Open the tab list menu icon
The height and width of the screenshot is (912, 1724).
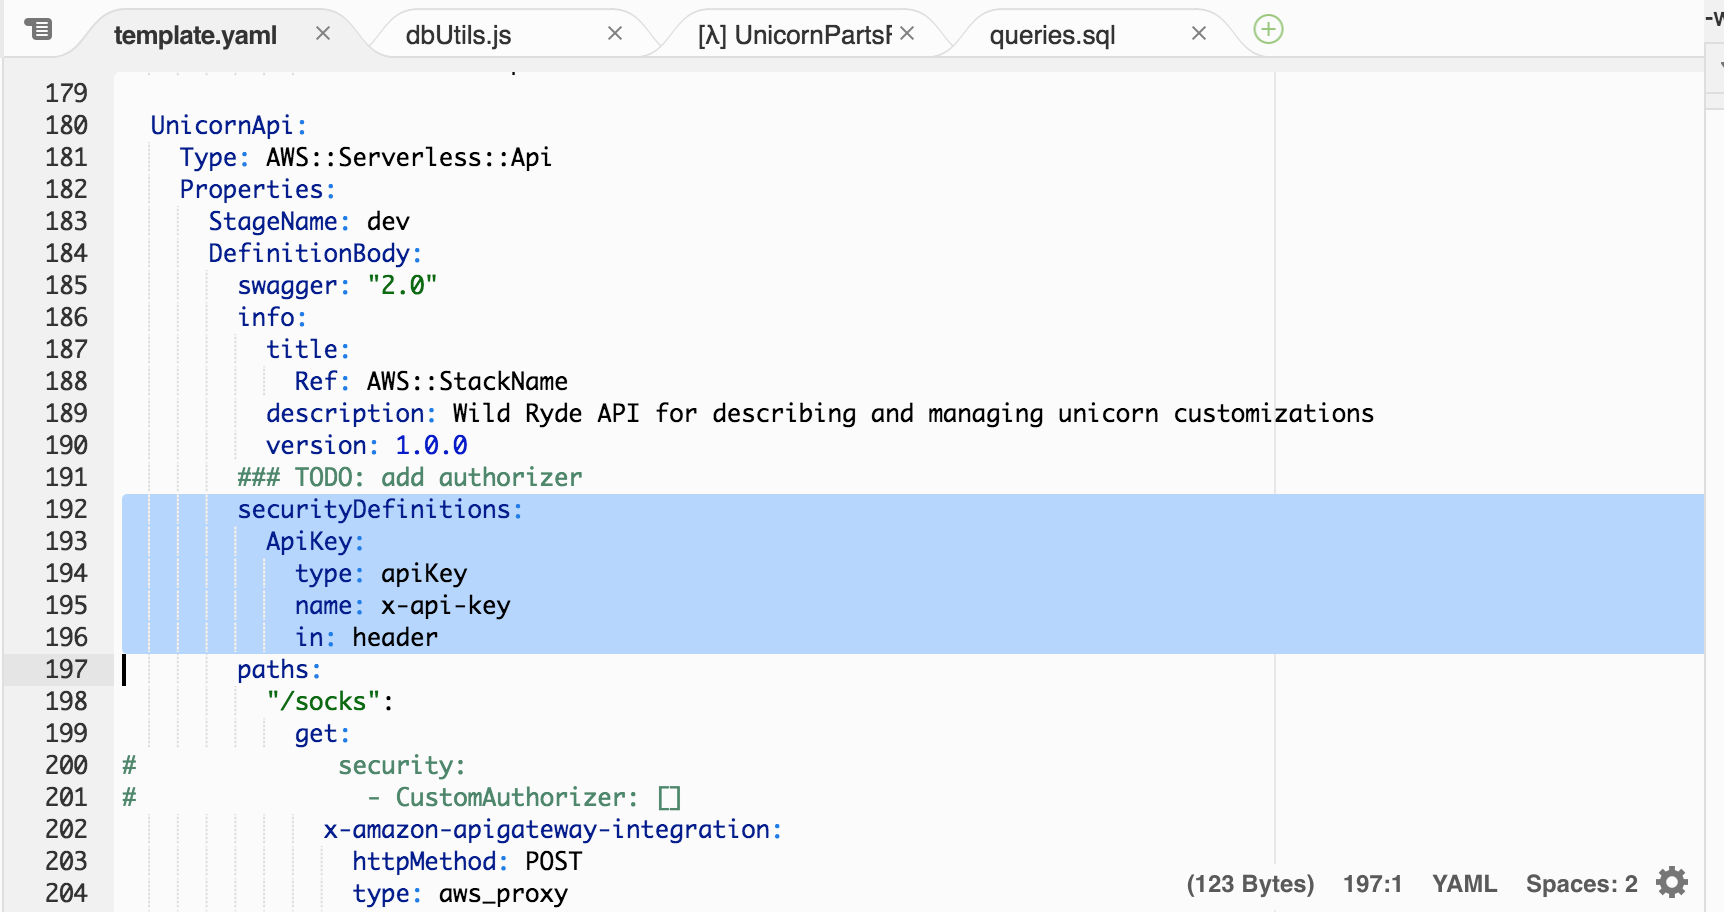click(x=38, y=29)
